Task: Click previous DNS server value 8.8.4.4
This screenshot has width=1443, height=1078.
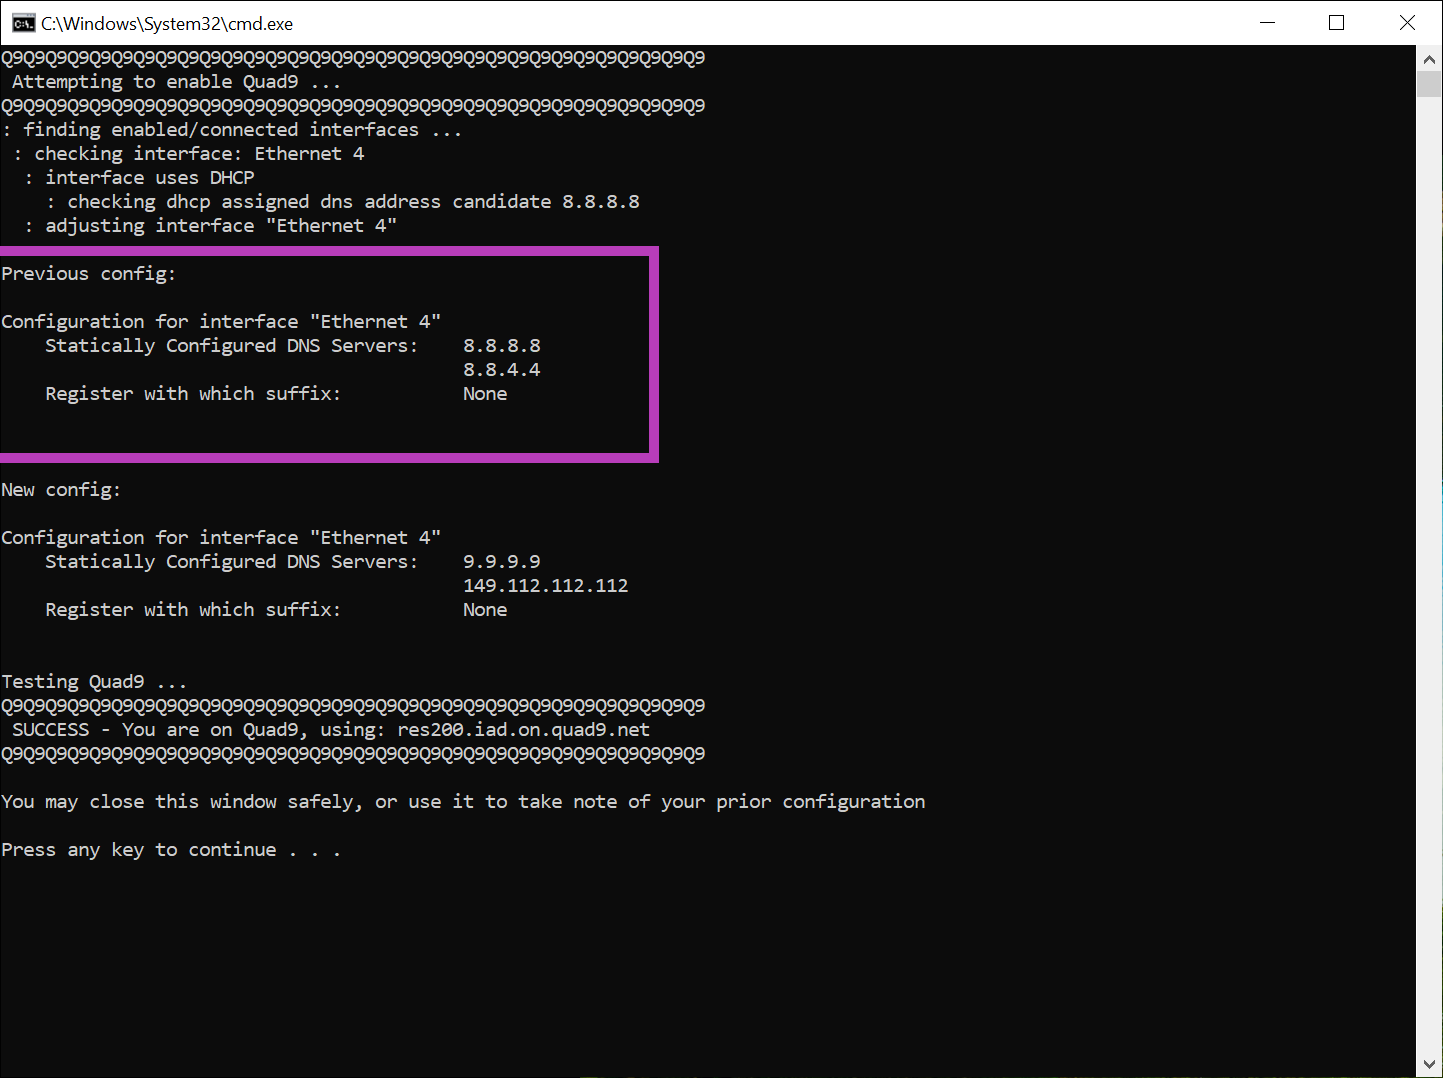Action: pyautogui.click(x=502, y=370)
